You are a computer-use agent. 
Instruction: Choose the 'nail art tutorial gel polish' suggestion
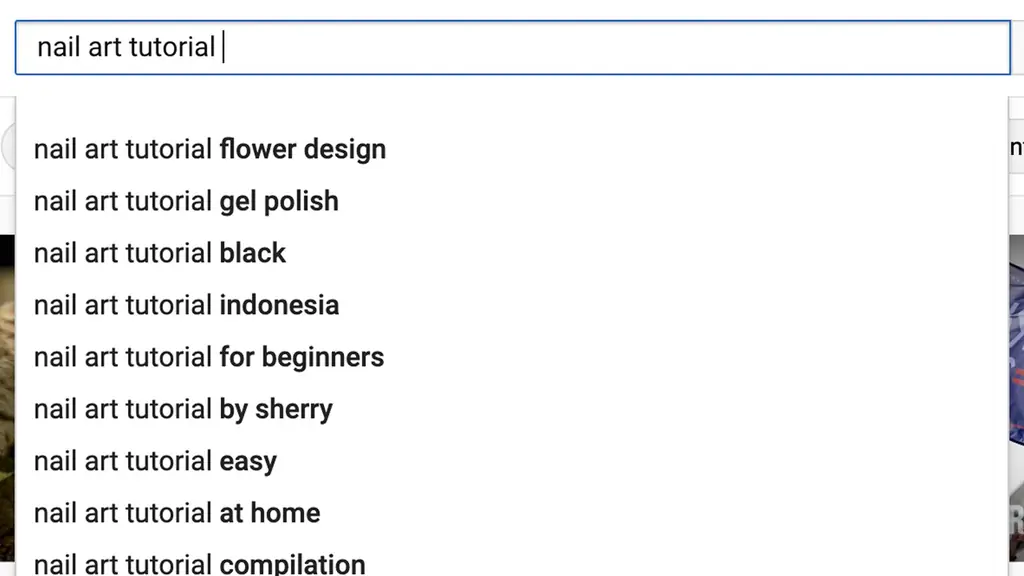(x=512, y=201)
